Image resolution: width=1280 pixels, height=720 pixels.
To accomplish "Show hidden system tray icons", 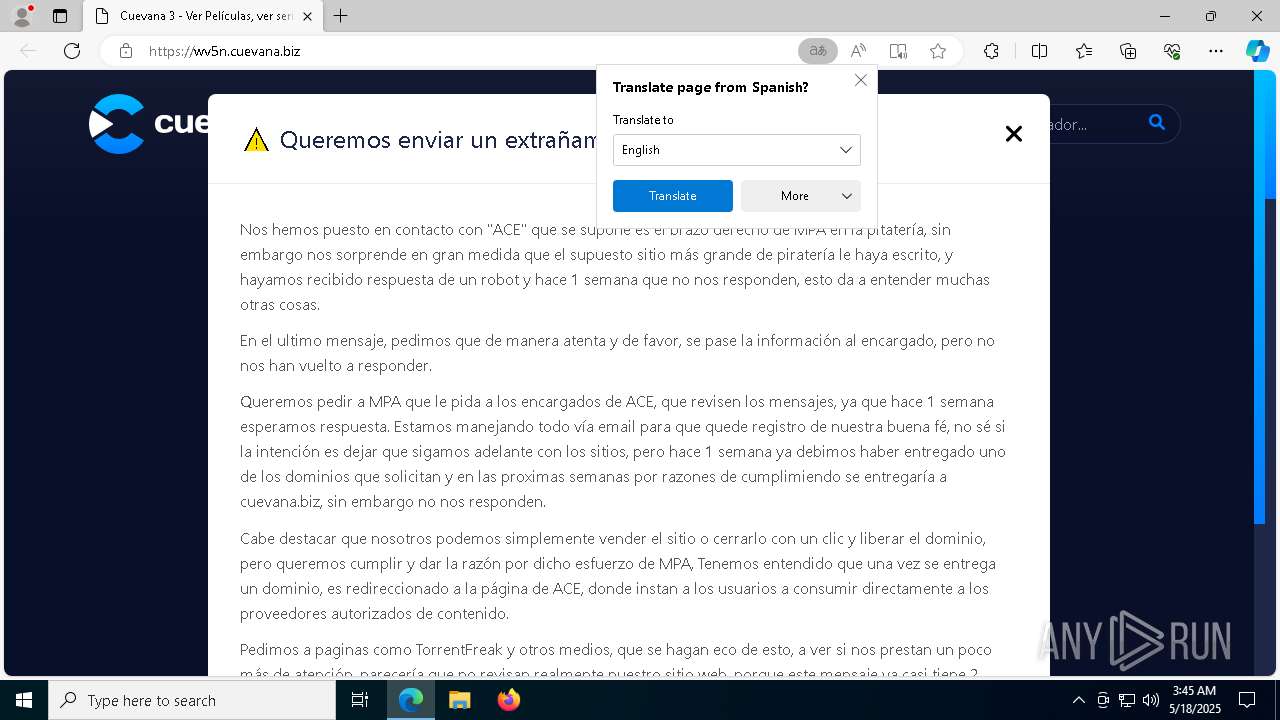I will pyautogui.click(x=1078, y=700).
